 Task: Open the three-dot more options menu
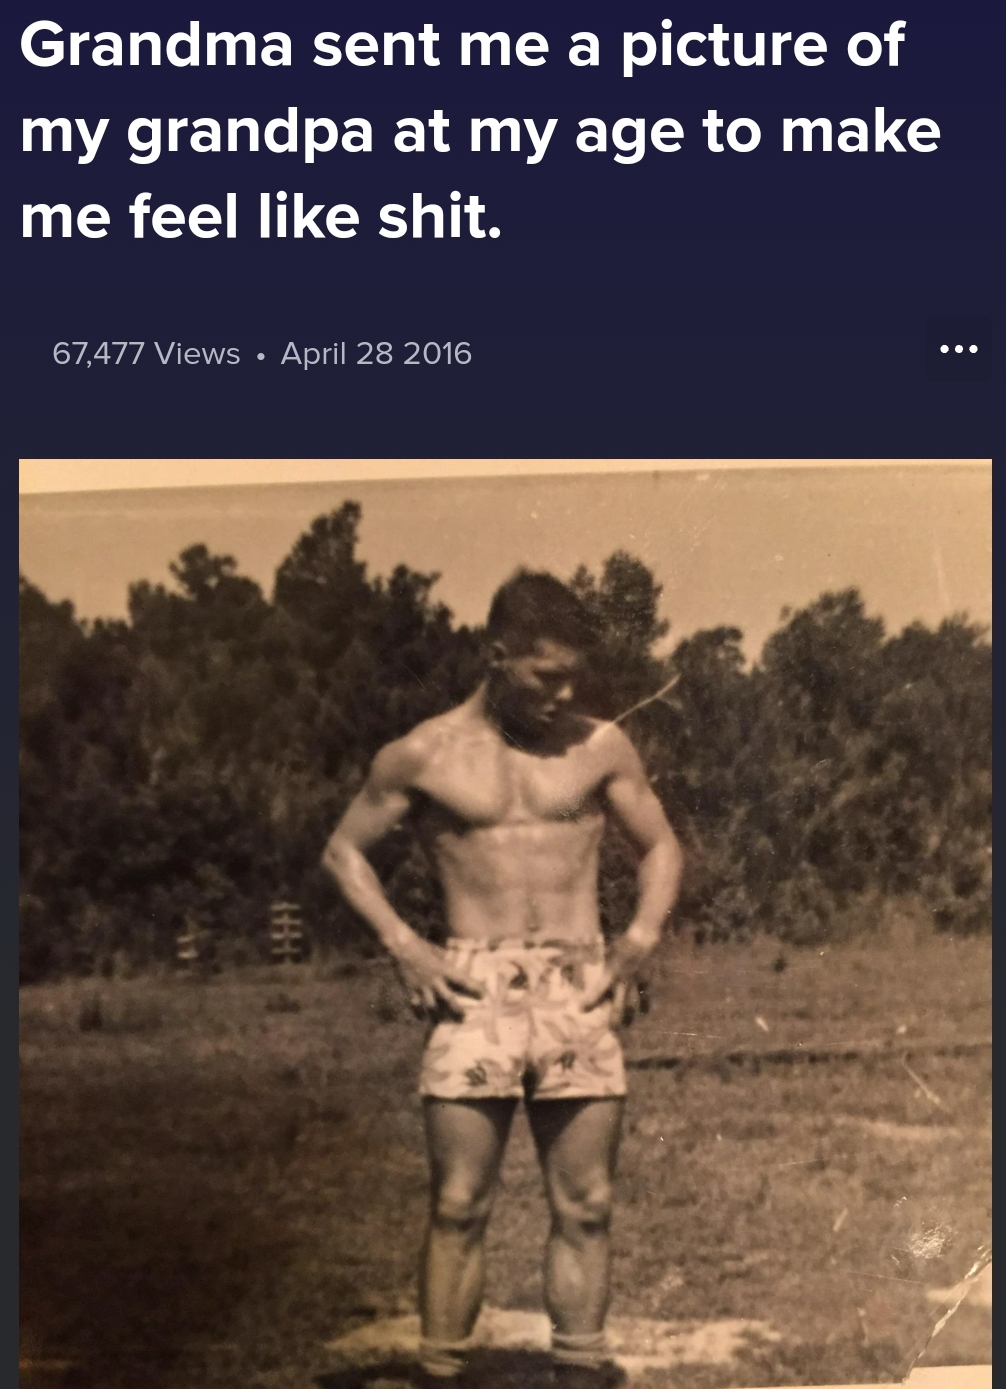tap(958, 349)
